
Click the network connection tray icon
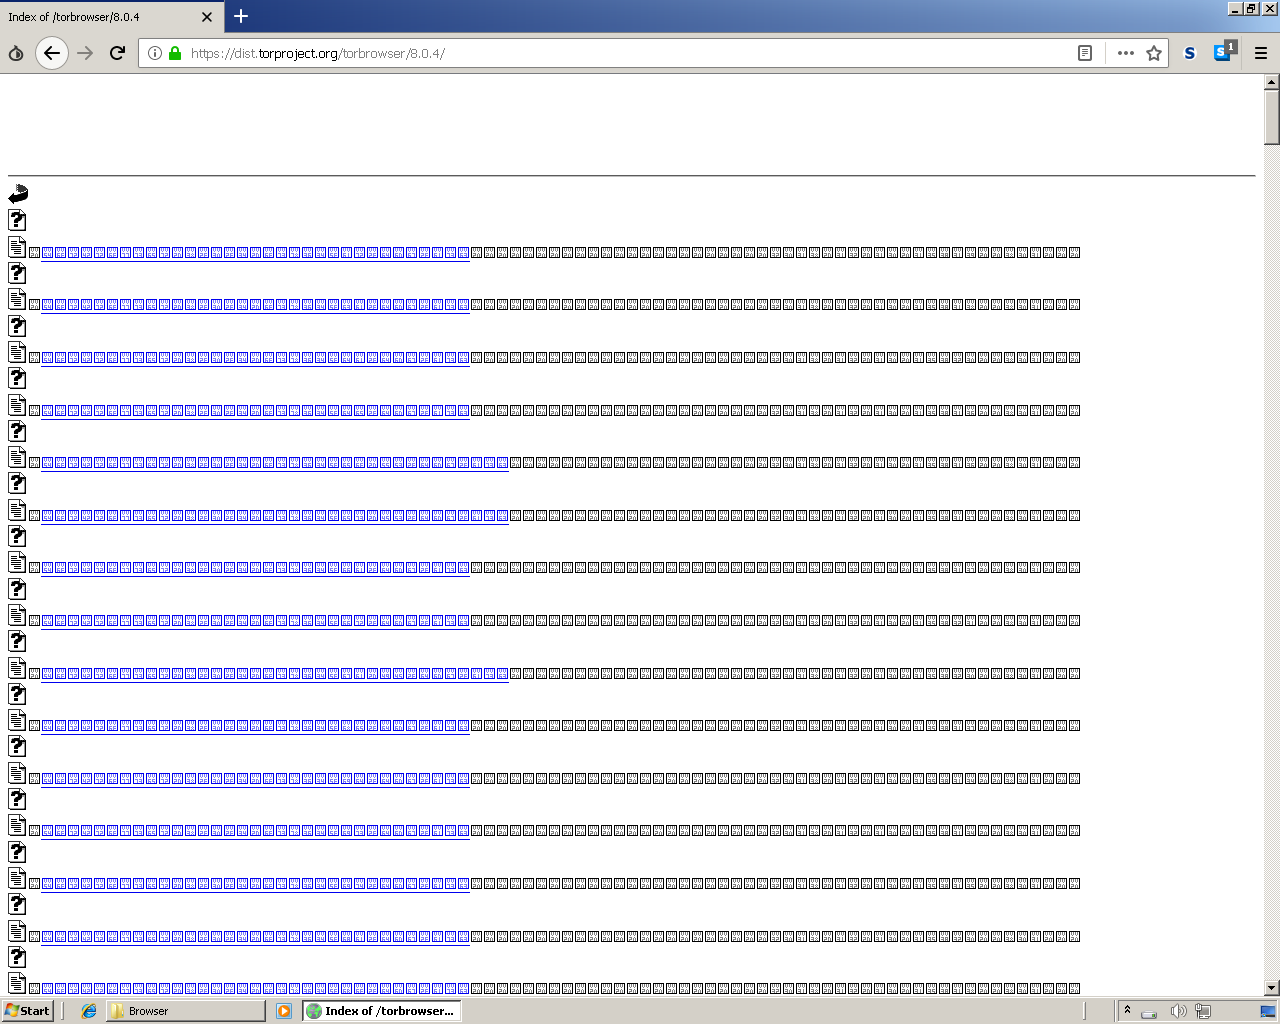(x=1203, y=1011)
